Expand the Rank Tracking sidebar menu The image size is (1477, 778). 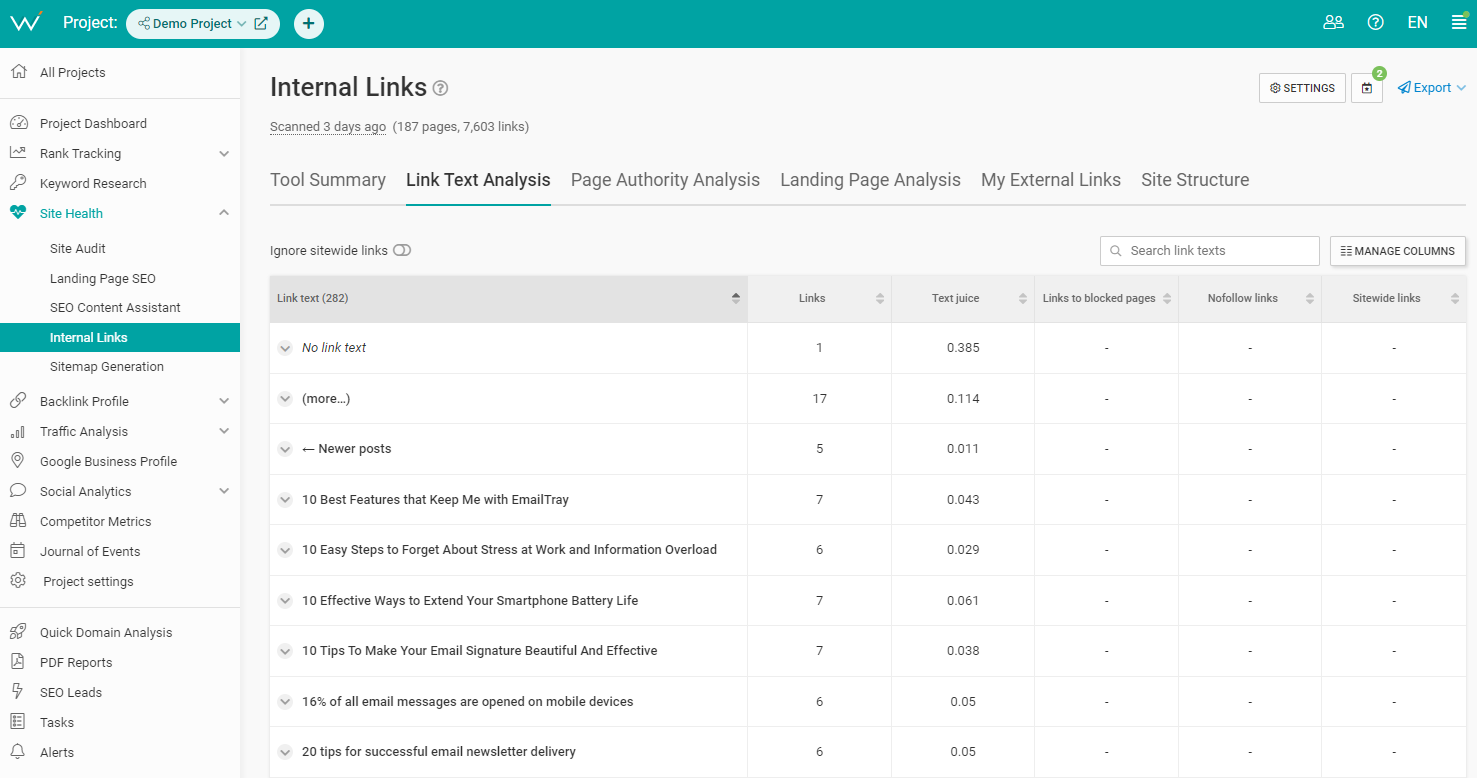click(x=224, y=153)
